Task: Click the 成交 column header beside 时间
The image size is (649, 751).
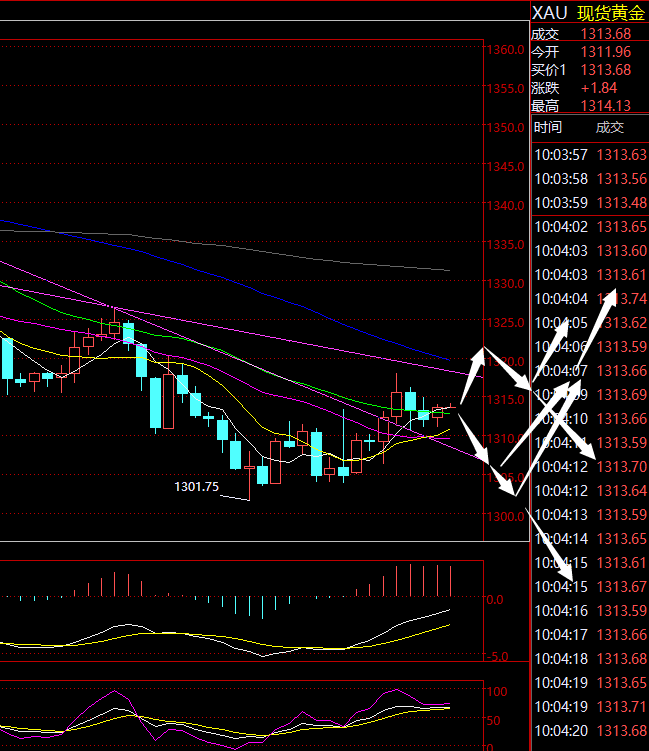Action: pyautogui.click(x=609, y=128)
